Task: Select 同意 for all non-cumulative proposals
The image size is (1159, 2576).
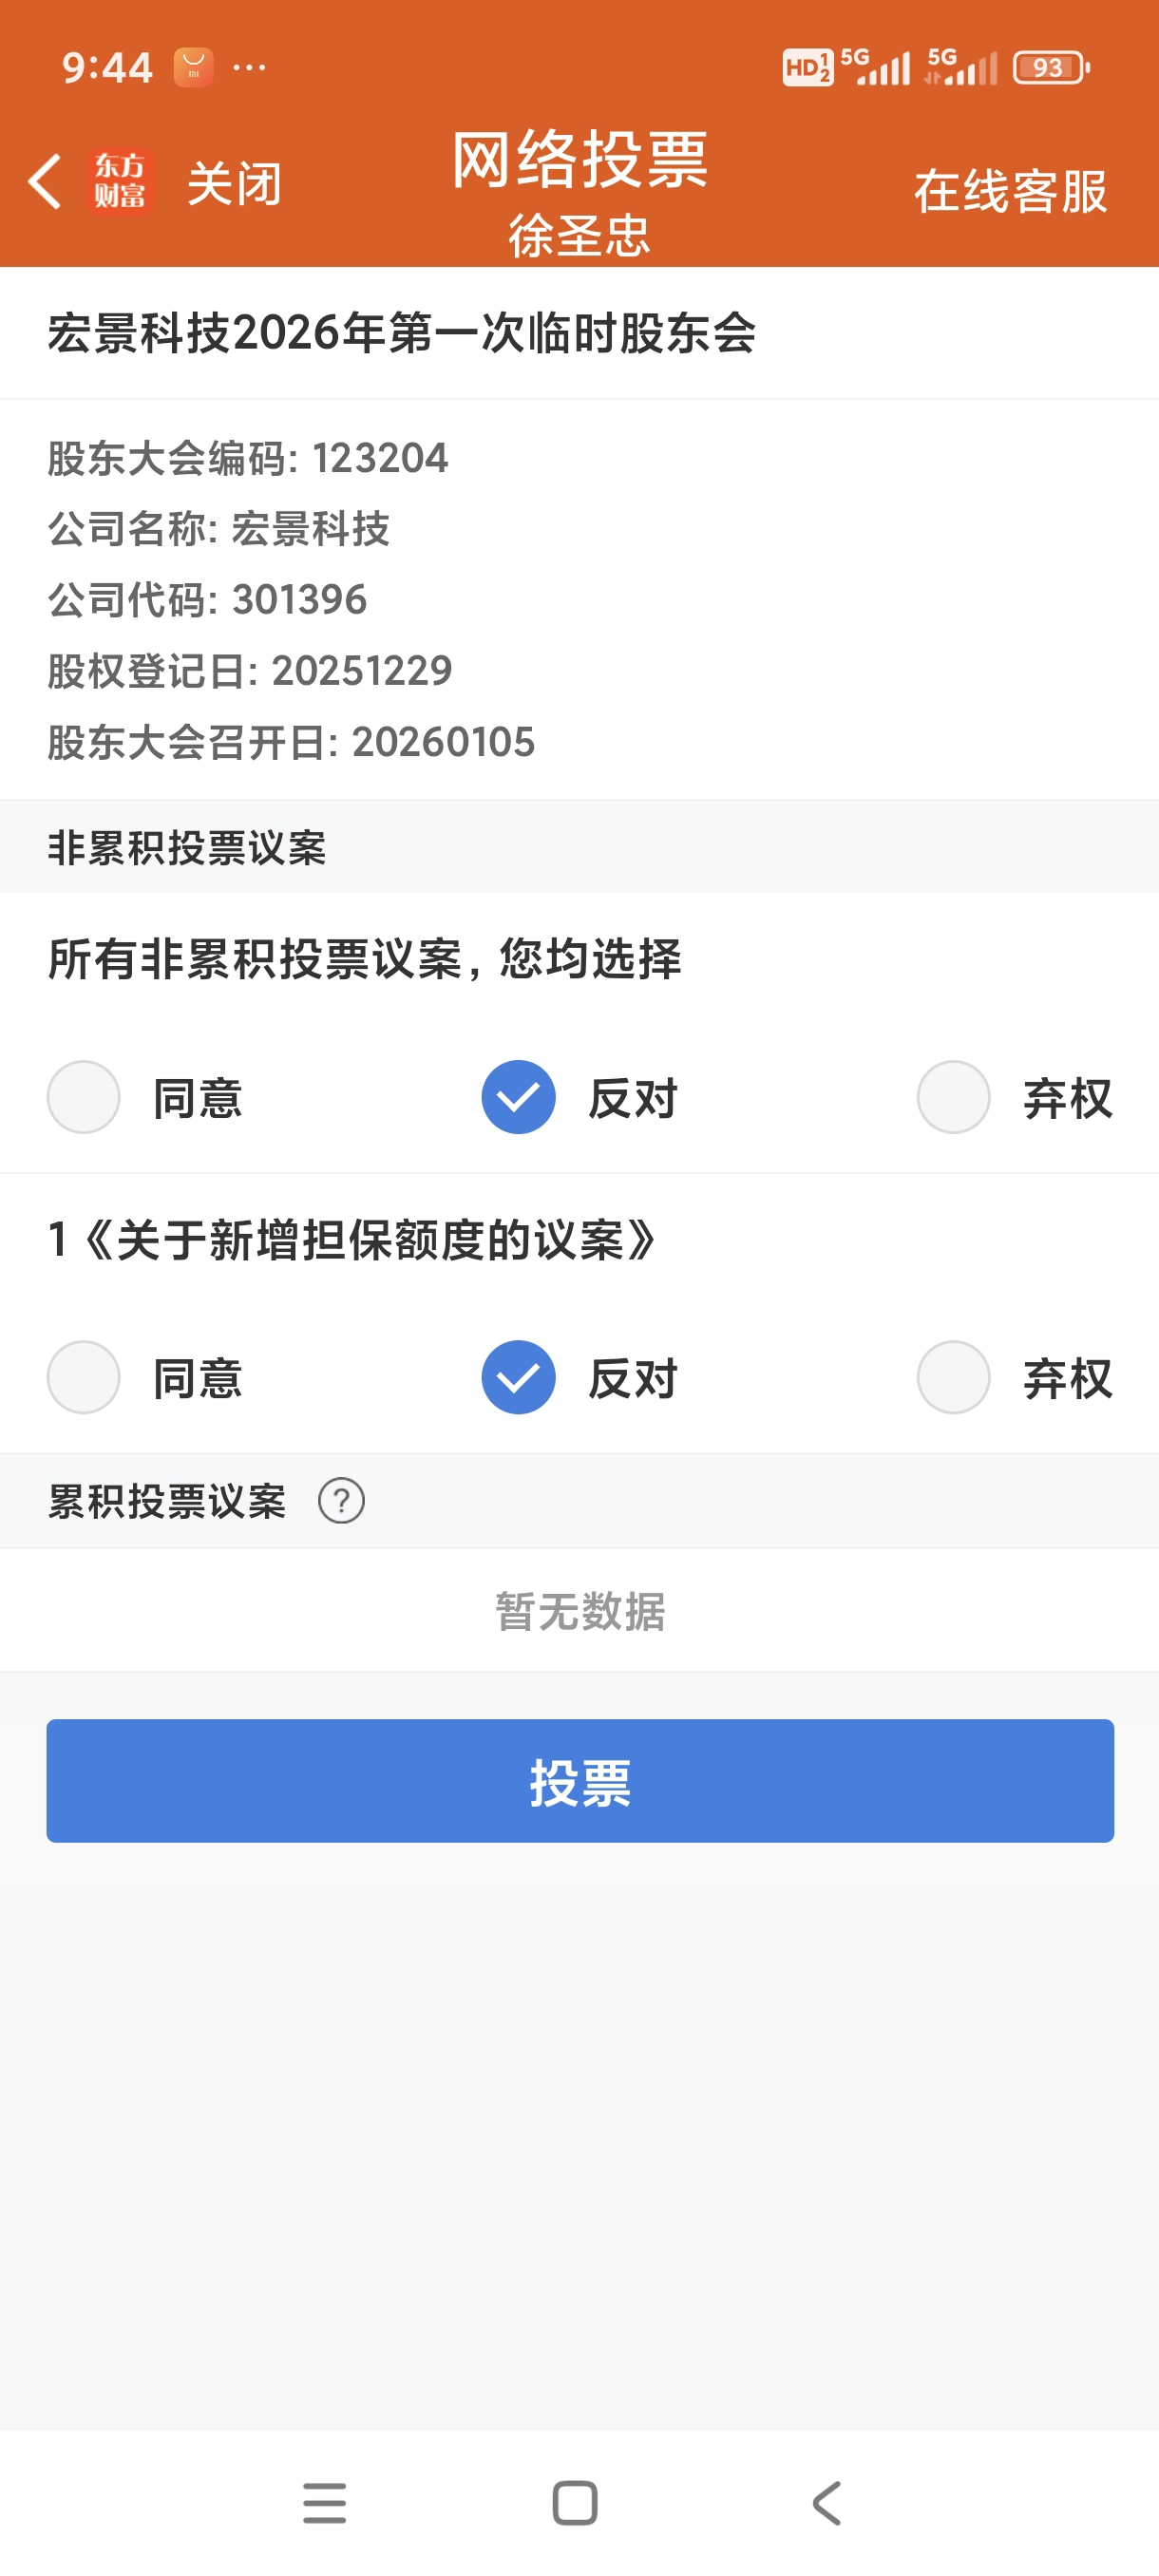Action: click(x=84, y=1097)
